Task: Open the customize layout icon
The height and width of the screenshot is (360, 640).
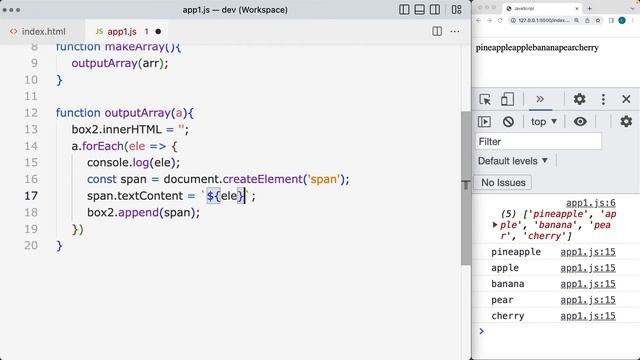Action: click(x=456, y=9)
